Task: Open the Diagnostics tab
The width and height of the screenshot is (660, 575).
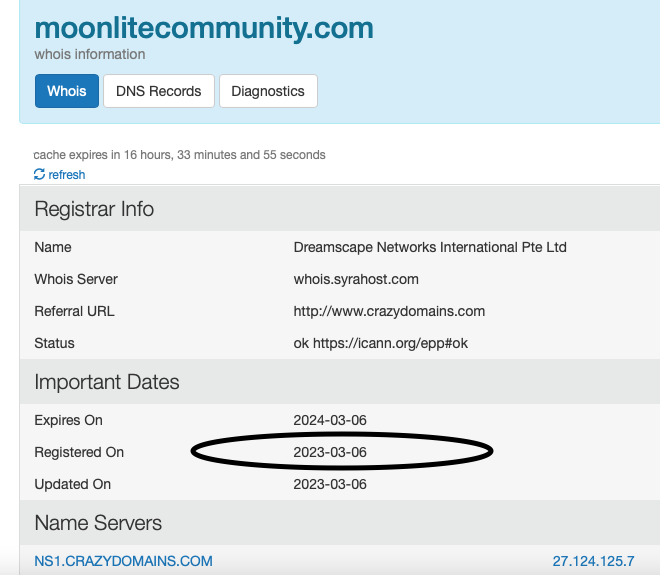Action: point(268,91)
